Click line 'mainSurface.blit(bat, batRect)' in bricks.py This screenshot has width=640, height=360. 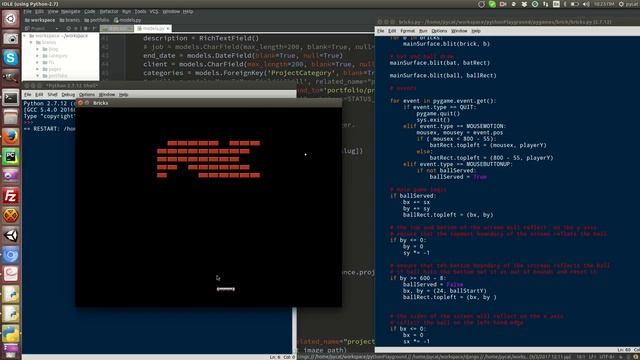440,63
